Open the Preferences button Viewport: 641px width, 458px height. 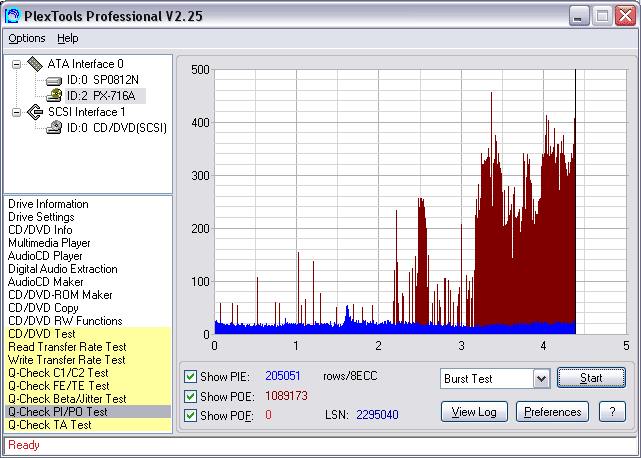coord(552,412)
